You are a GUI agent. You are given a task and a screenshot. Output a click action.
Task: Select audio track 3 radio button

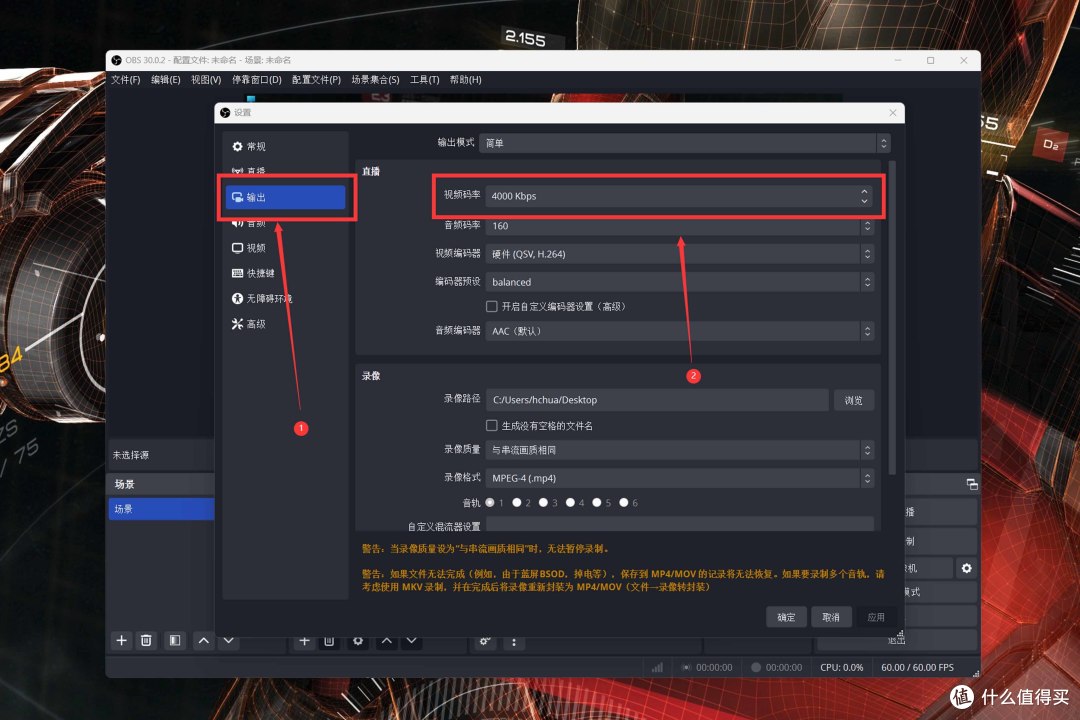tap(543, 503)
